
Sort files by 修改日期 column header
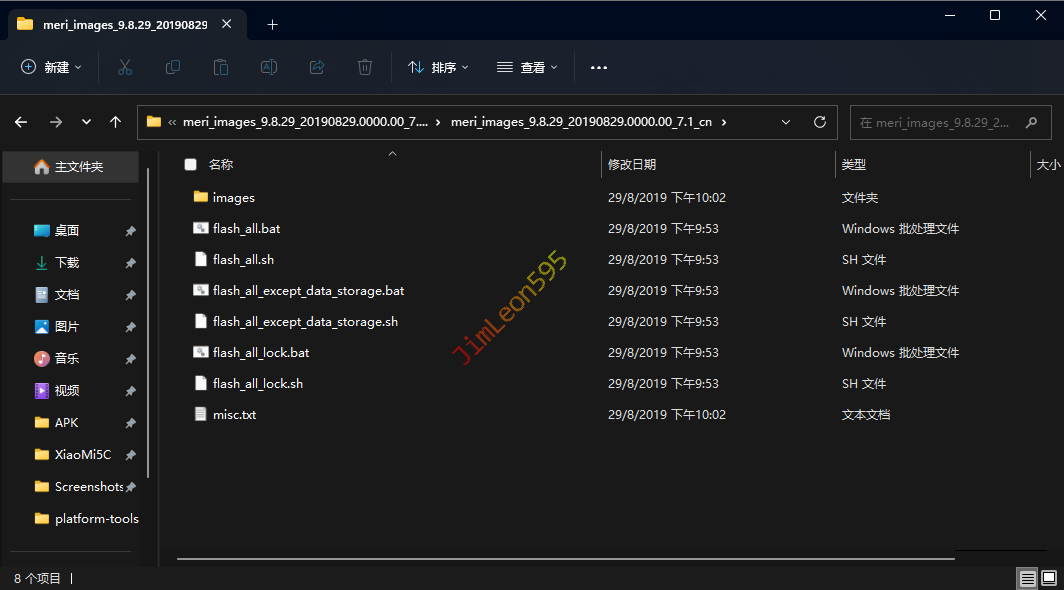coord(632,164)
